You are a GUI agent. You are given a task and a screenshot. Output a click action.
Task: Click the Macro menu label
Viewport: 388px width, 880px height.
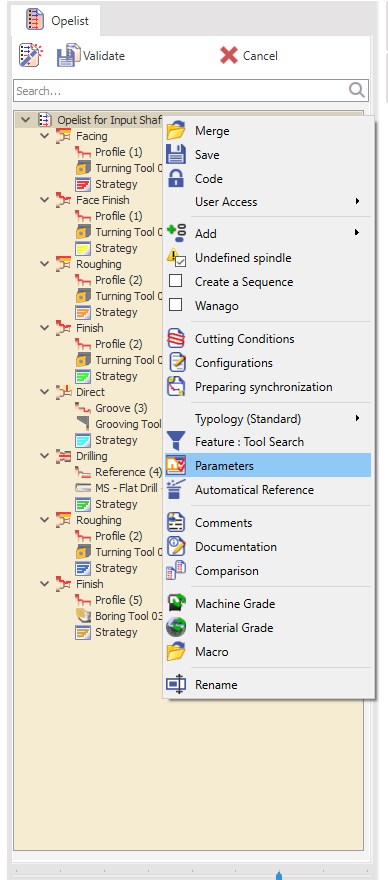[212, 652]
